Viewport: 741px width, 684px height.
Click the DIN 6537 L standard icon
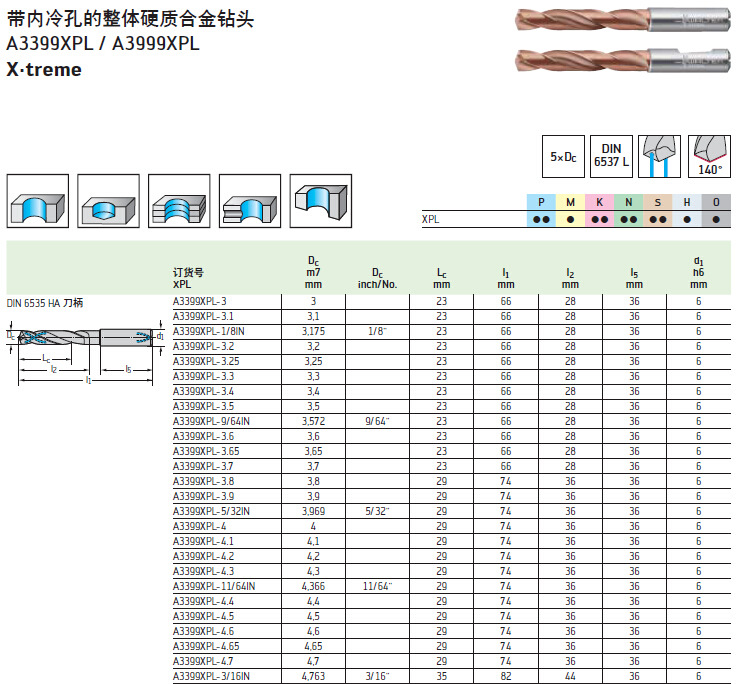[611, 157]
